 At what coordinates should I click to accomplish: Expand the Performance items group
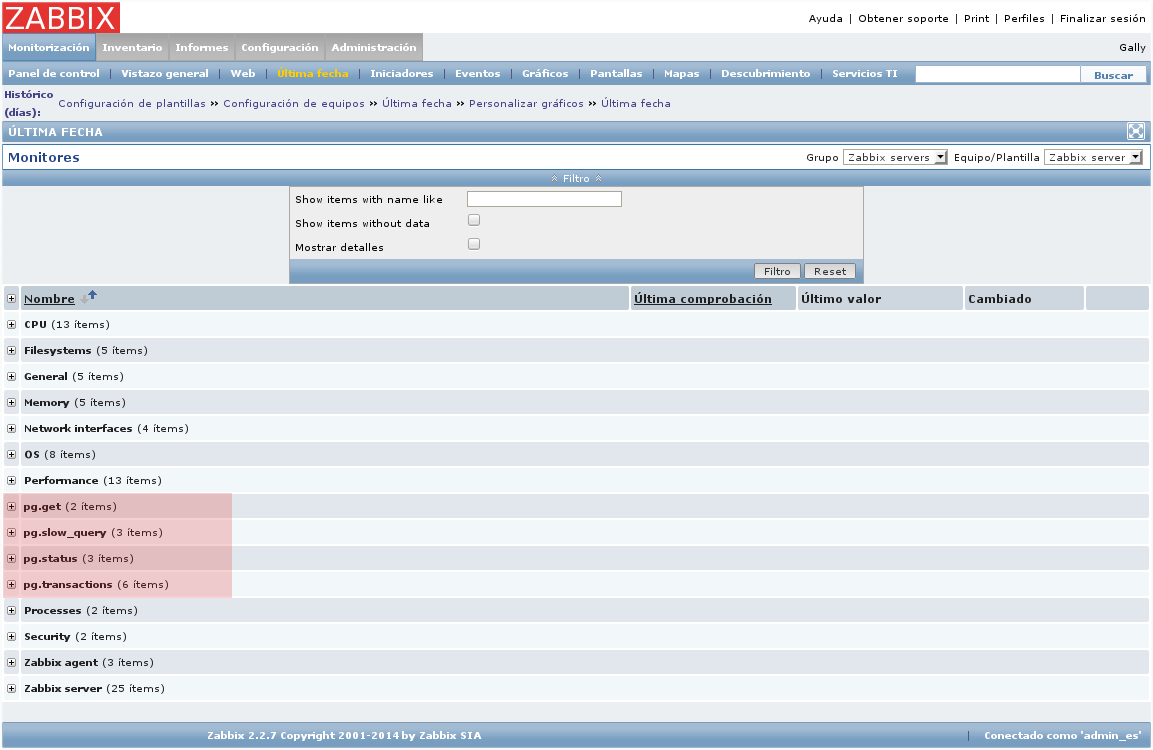click(x=11, y=481)
